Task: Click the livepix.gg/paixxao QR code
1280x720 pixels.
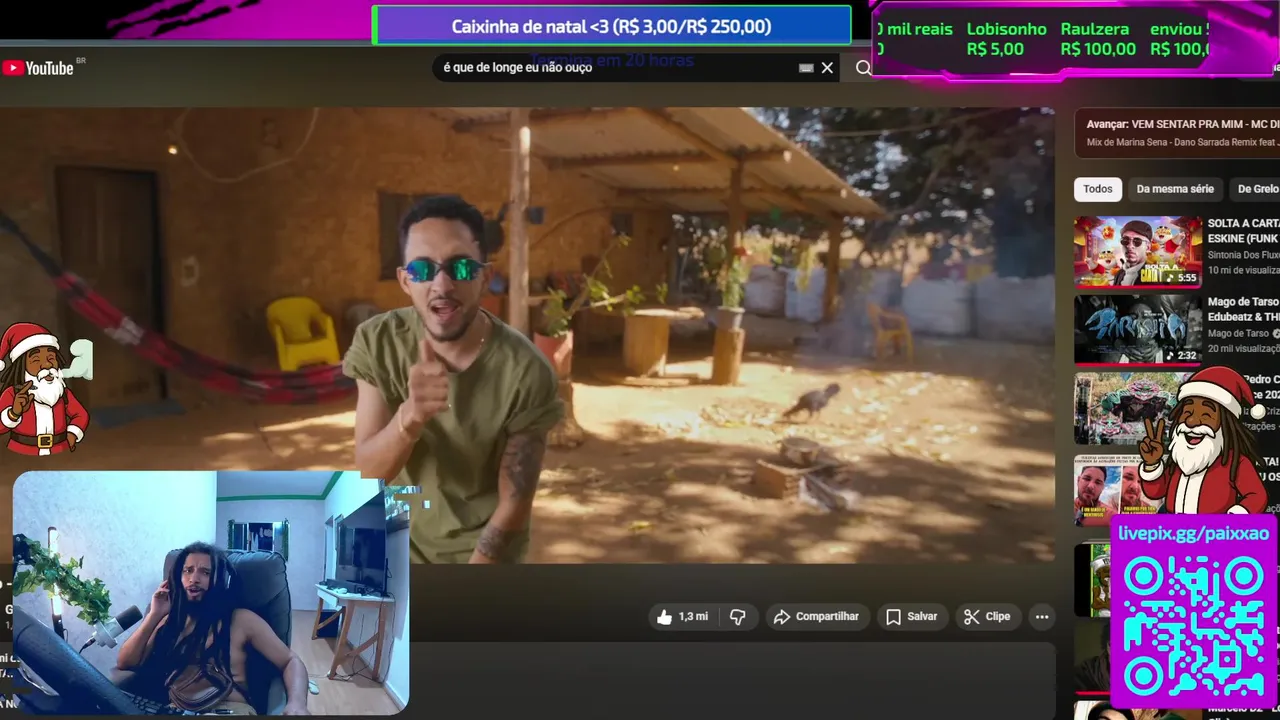Action: click(x=1193, y=627)
